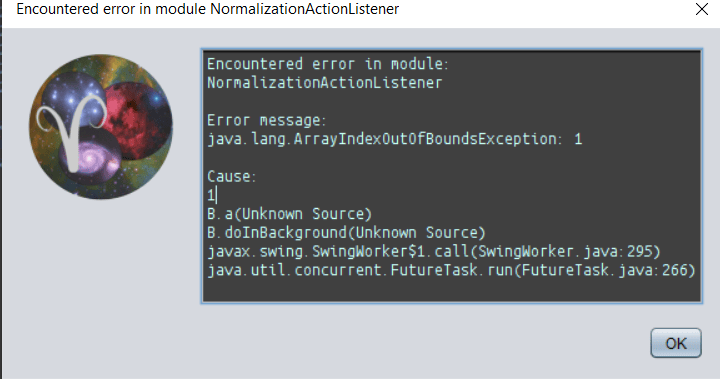The width and height of the screenshot is (720, 379).
Task: Click the ArrayIndexOutOfBoundsException message line
Action: pos(394,139)
